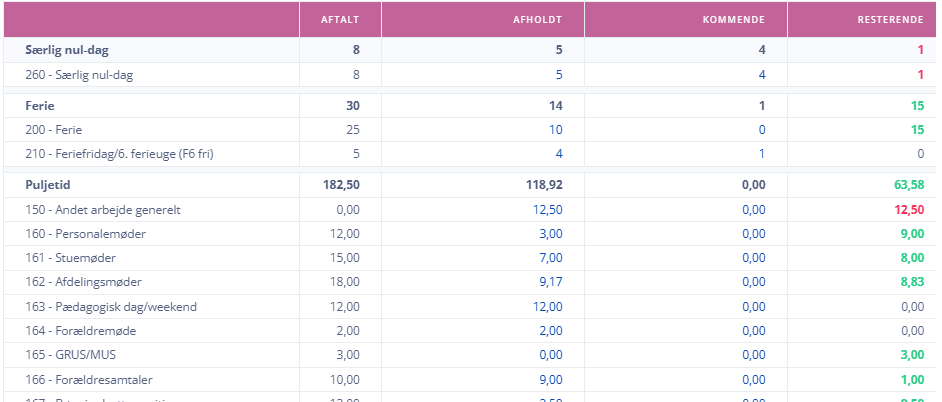Open afholdt 12,00 for Pædagogisk dag/weekend

point(547,307)
